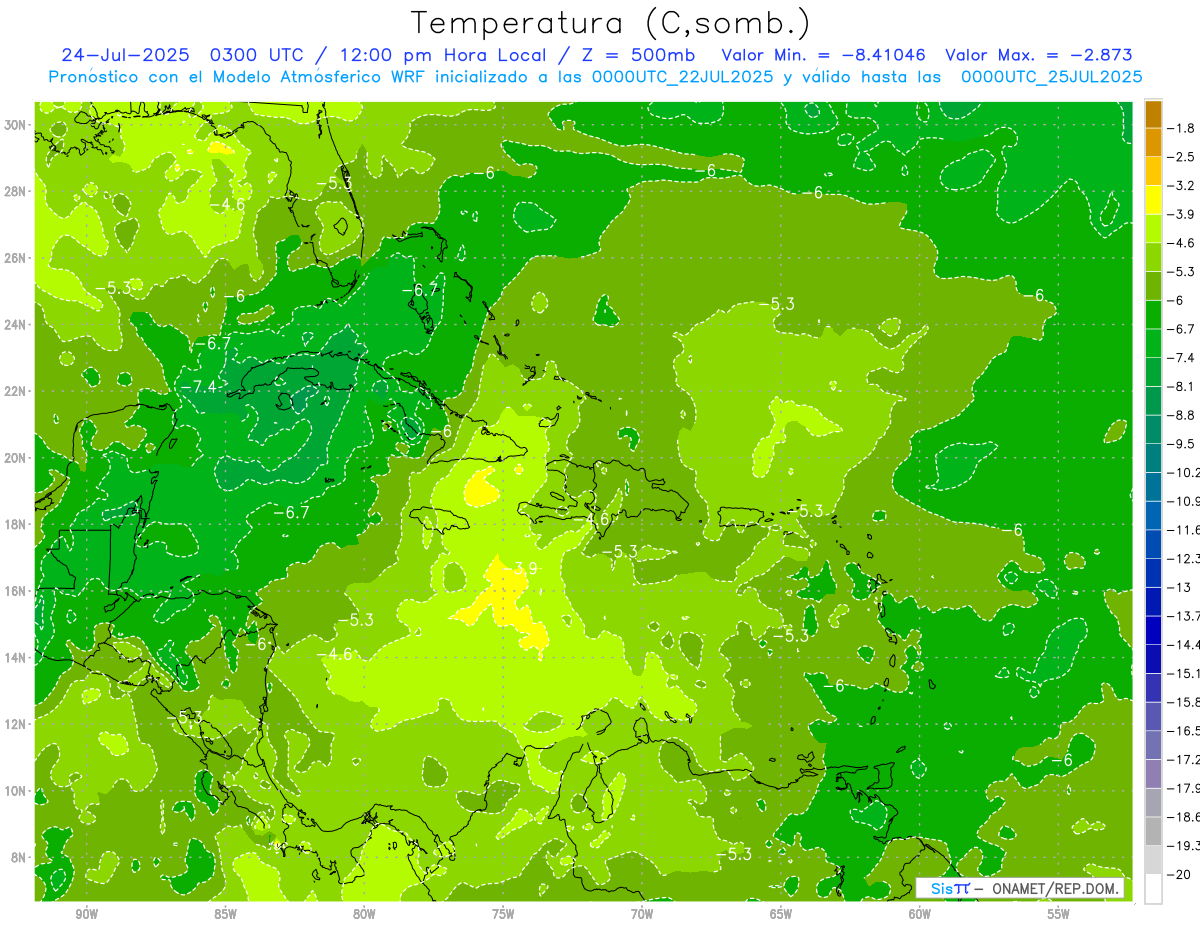This screenshot has height=927, width=1200.
Task: Click the 12N latitude axis label
Action: pos(16,724)
